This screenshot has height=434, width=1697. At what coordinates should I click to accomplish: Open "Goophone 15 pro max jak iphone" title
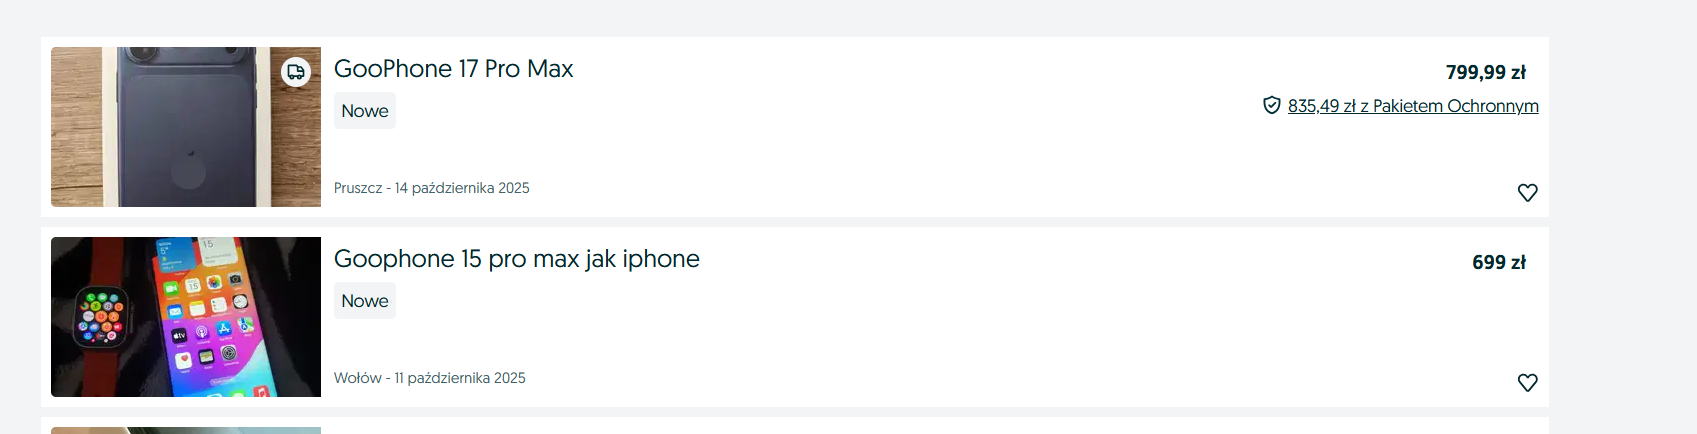516,259
